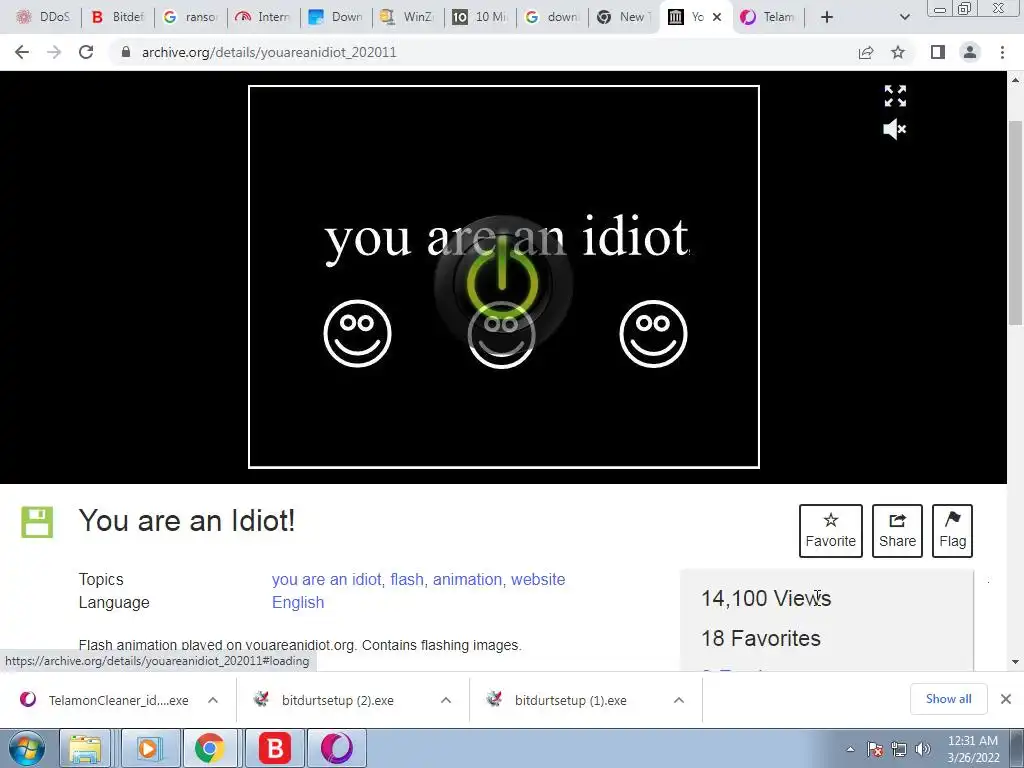Open the English language link
The height and width of the screenshot is (768, 1024).
click(x=298, y=602)
